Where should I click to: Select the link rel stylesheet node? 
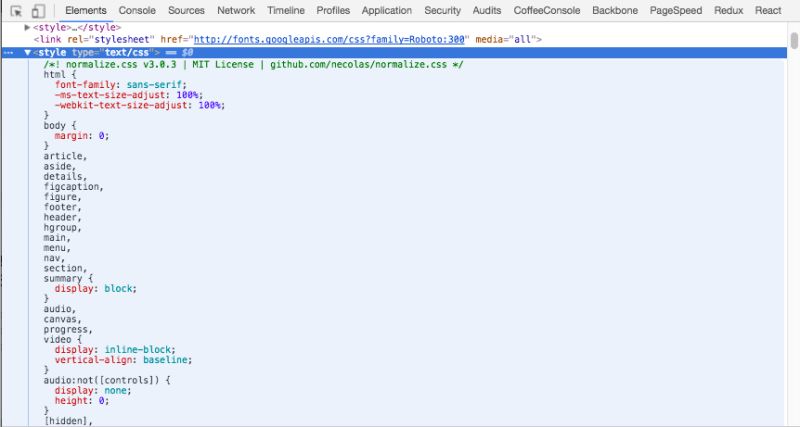[x=288, y=39]
